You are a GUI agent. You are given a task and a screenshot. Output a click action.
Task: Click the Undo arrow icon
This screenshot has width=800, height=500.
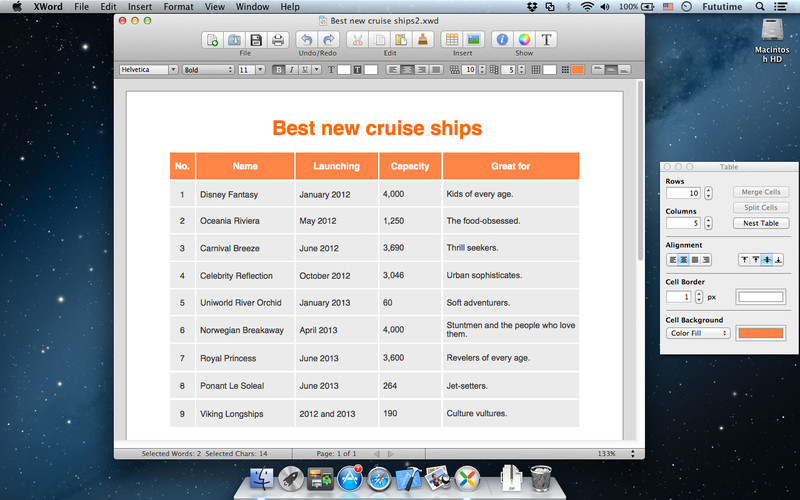(x=306, y=40)
